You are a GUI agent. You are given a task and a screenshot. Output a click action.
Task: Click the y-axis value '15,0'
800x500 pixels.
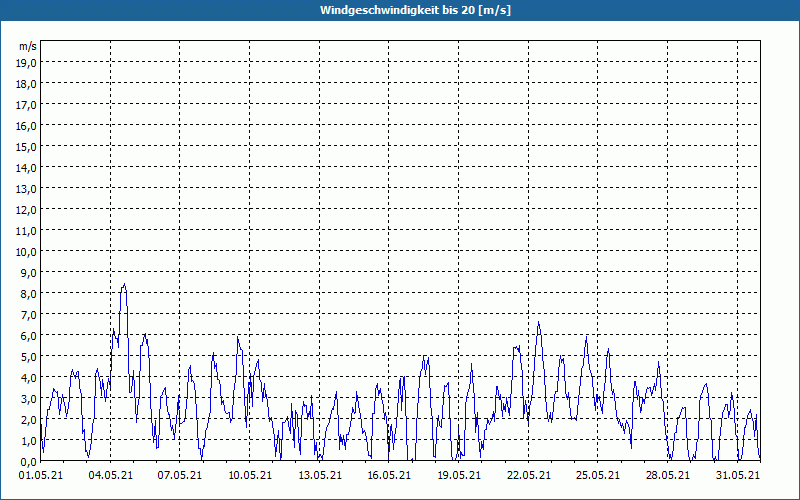[x=28, y=146]
